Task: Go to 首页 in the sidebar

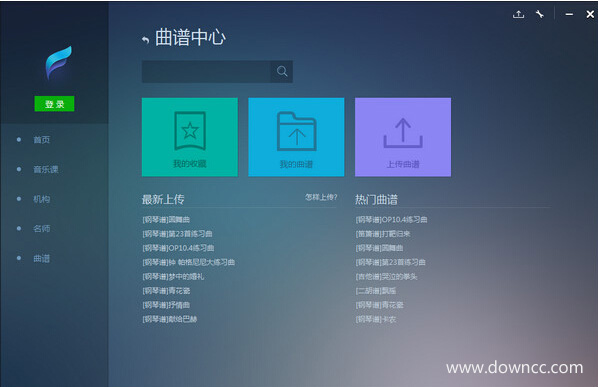Action: click(x=42, y=140)
